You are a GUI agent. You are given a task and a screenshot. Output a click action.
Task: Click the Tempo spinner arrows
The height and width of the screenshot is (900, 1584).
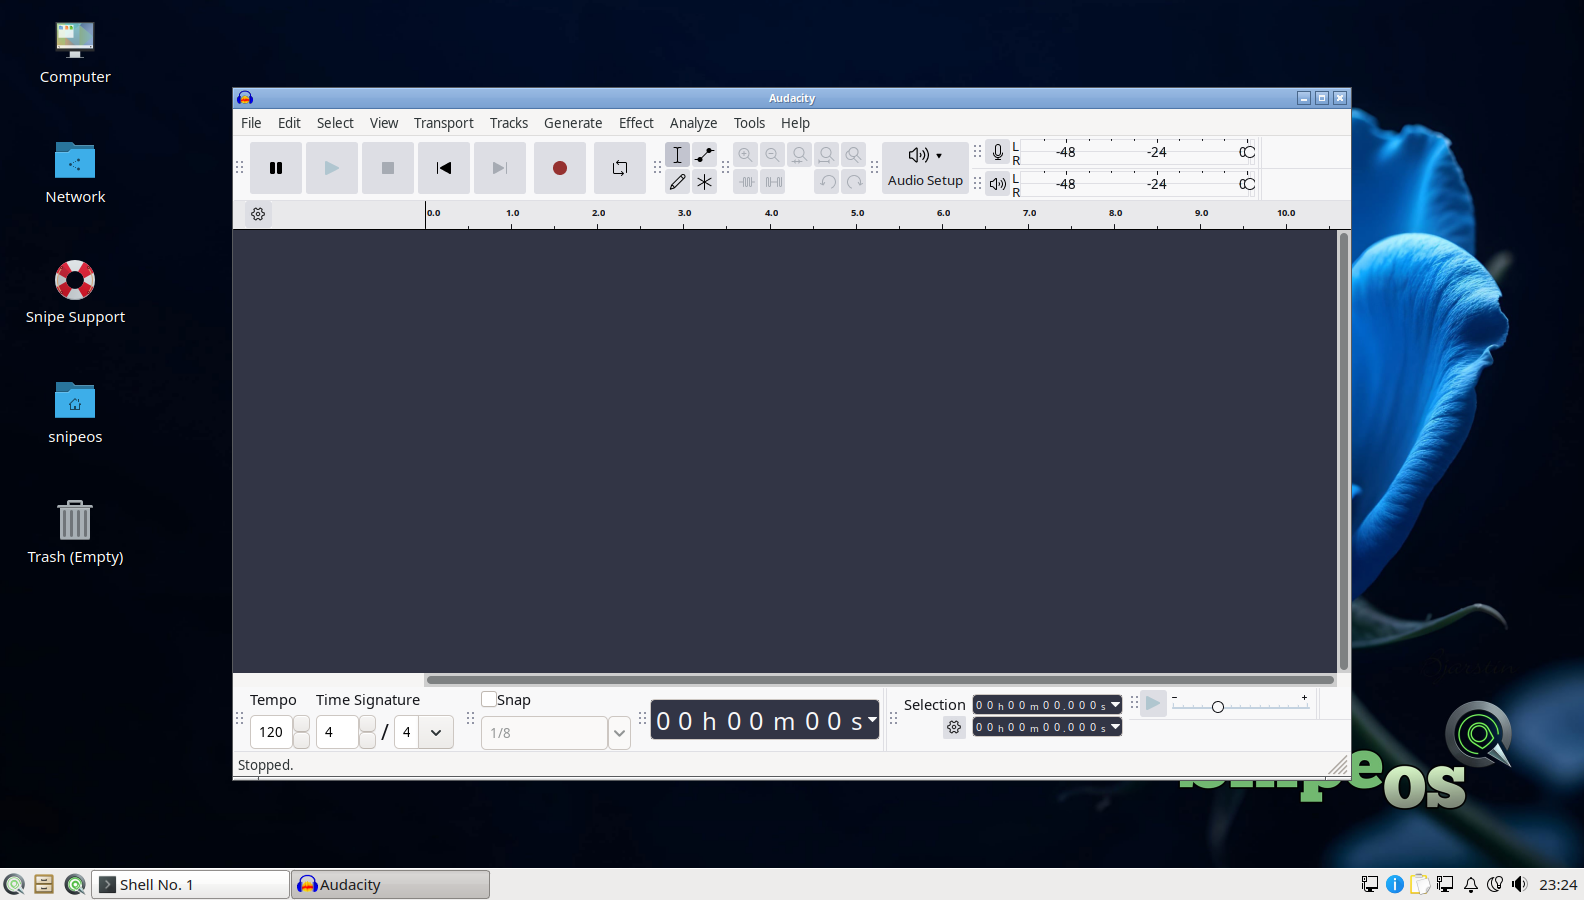click(x=301, y=732)
